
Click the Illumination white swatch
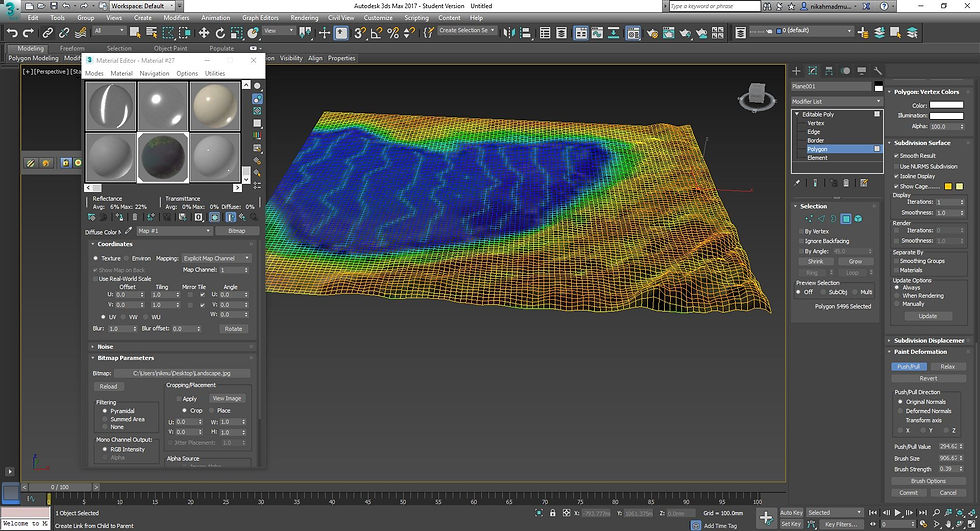946,116
